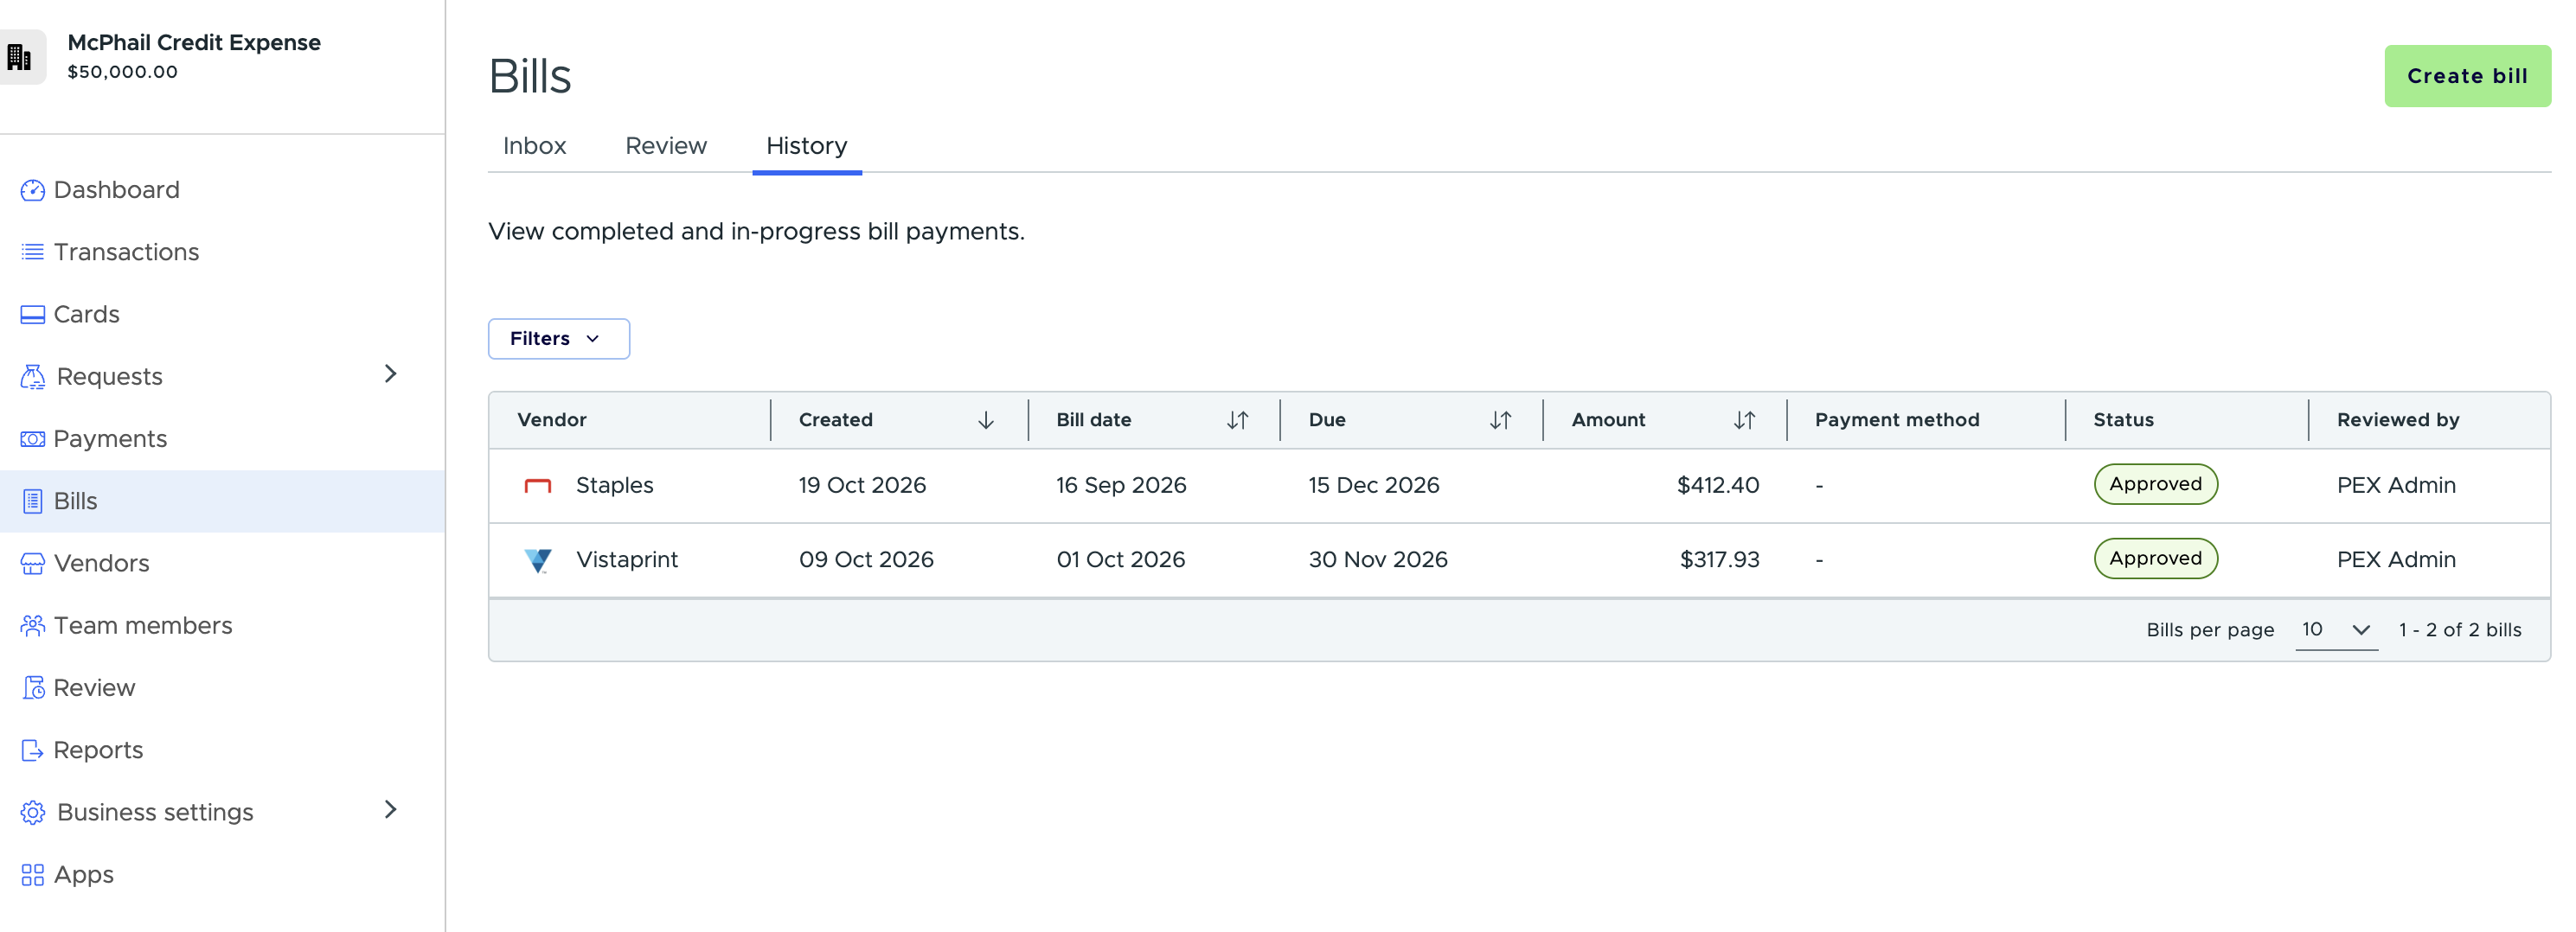The width and height of the screenshot is (2576, 932).
Task: Click the $50,000.00 account balance
Action: coord(123,72)
